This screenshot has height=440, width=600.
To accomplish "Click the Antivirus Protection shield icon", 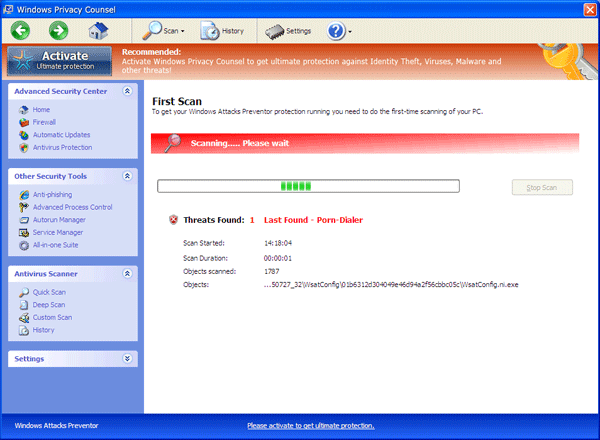I will [24, 148].
